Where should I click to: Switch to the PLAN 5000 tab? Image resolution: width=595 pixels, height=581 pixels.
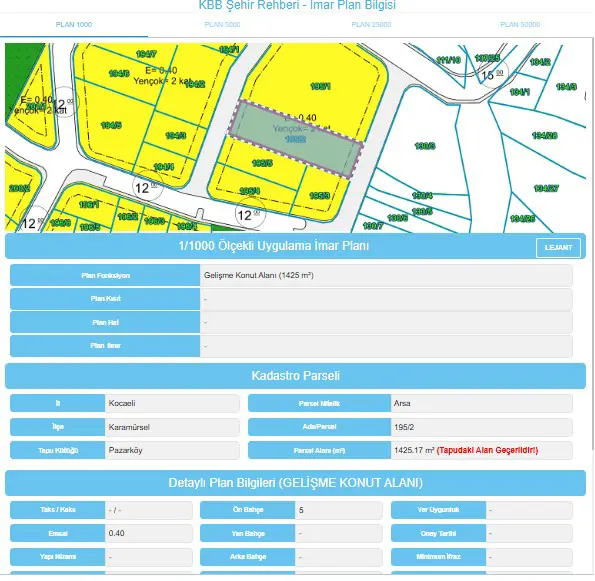[222, 25]
